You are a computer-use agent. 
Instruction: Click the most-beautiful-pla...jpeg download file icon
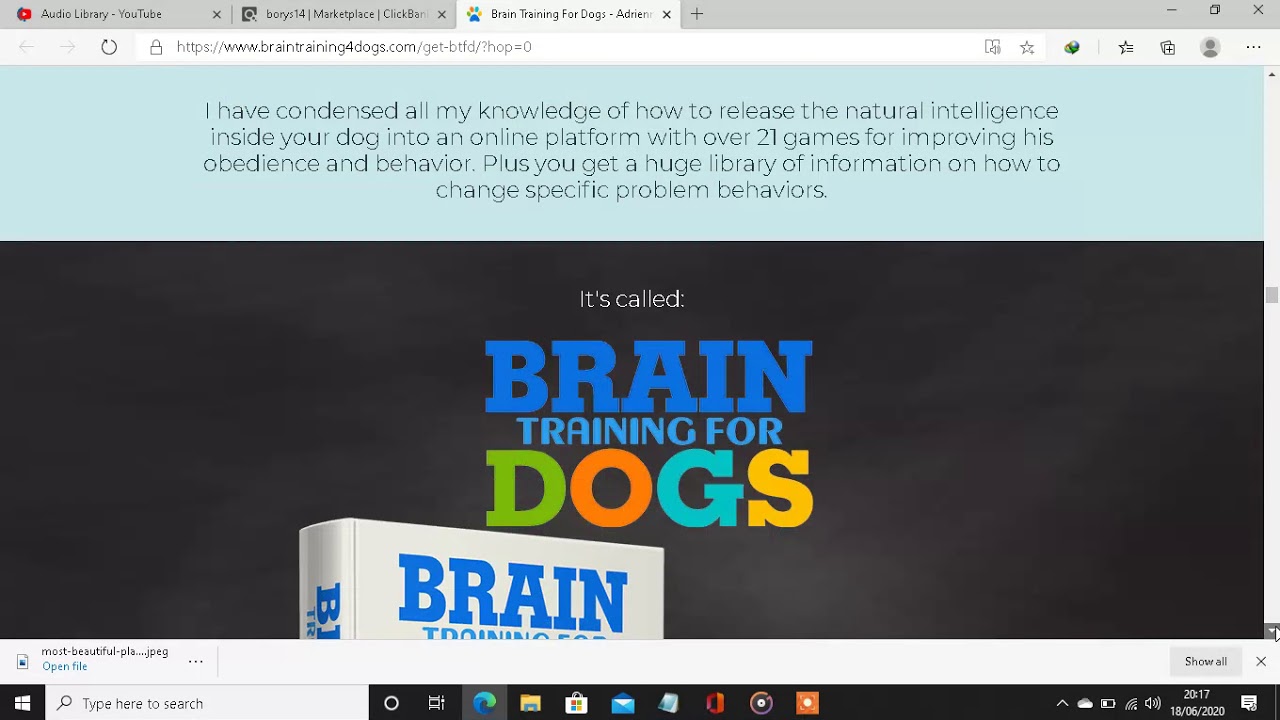pyautogui.click(x=22, y=661)
